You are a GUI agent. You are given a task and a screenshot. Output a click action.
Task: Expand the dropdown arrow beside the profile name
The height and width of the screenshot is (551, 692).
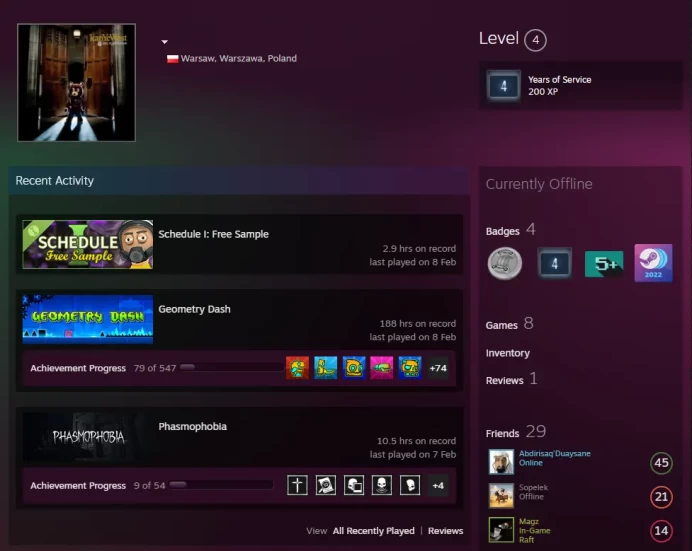165,42
